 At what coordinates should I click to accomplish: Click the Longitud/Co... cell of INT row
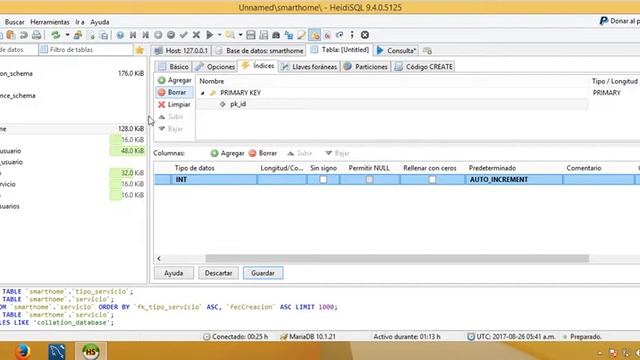[x=282, y=180]
